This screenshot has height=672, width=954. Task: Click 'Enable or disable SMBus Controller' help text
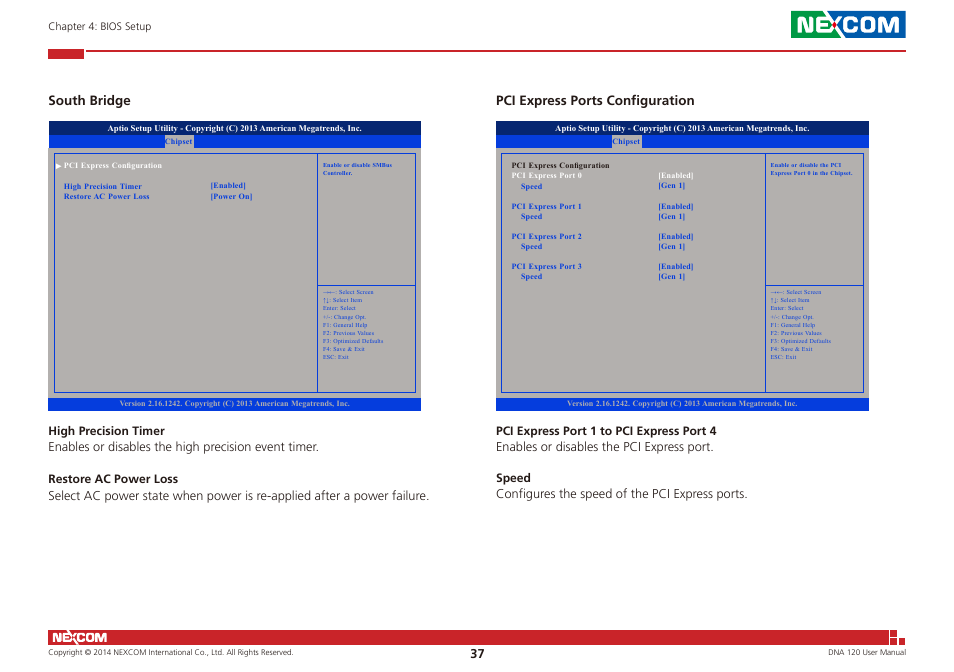357,169
